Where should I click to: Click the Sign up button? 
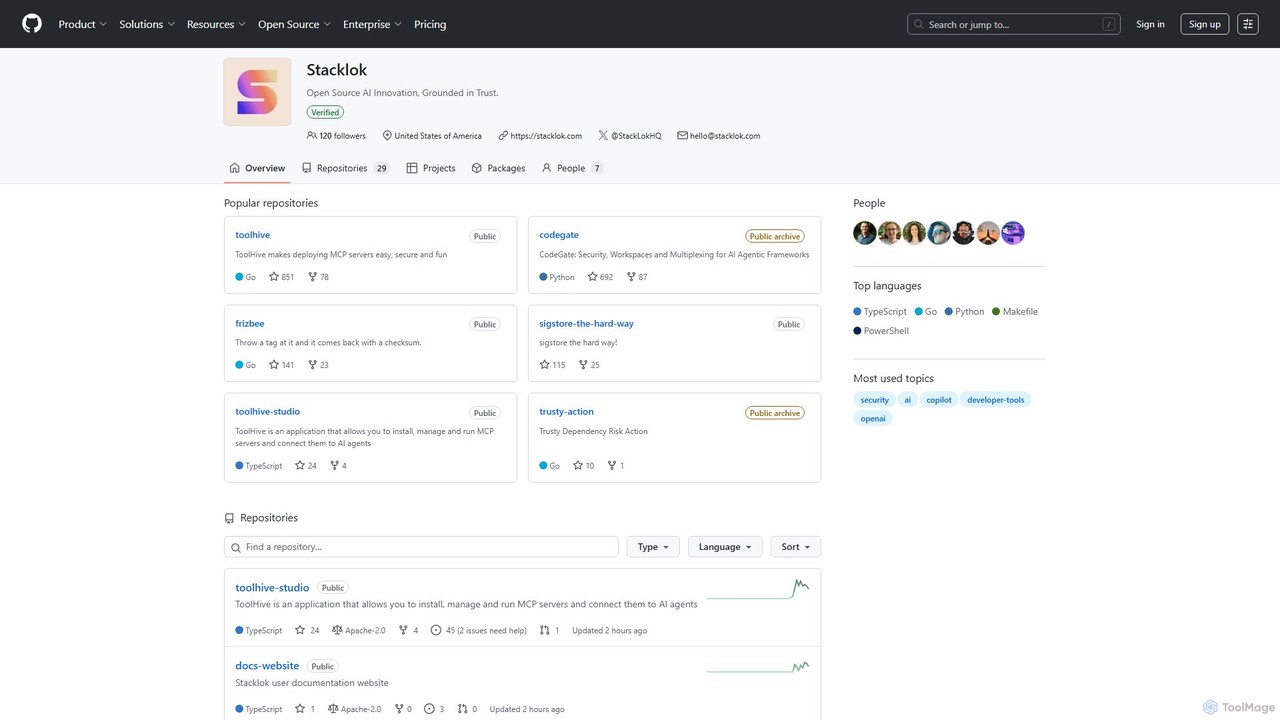coord(1205,24)
